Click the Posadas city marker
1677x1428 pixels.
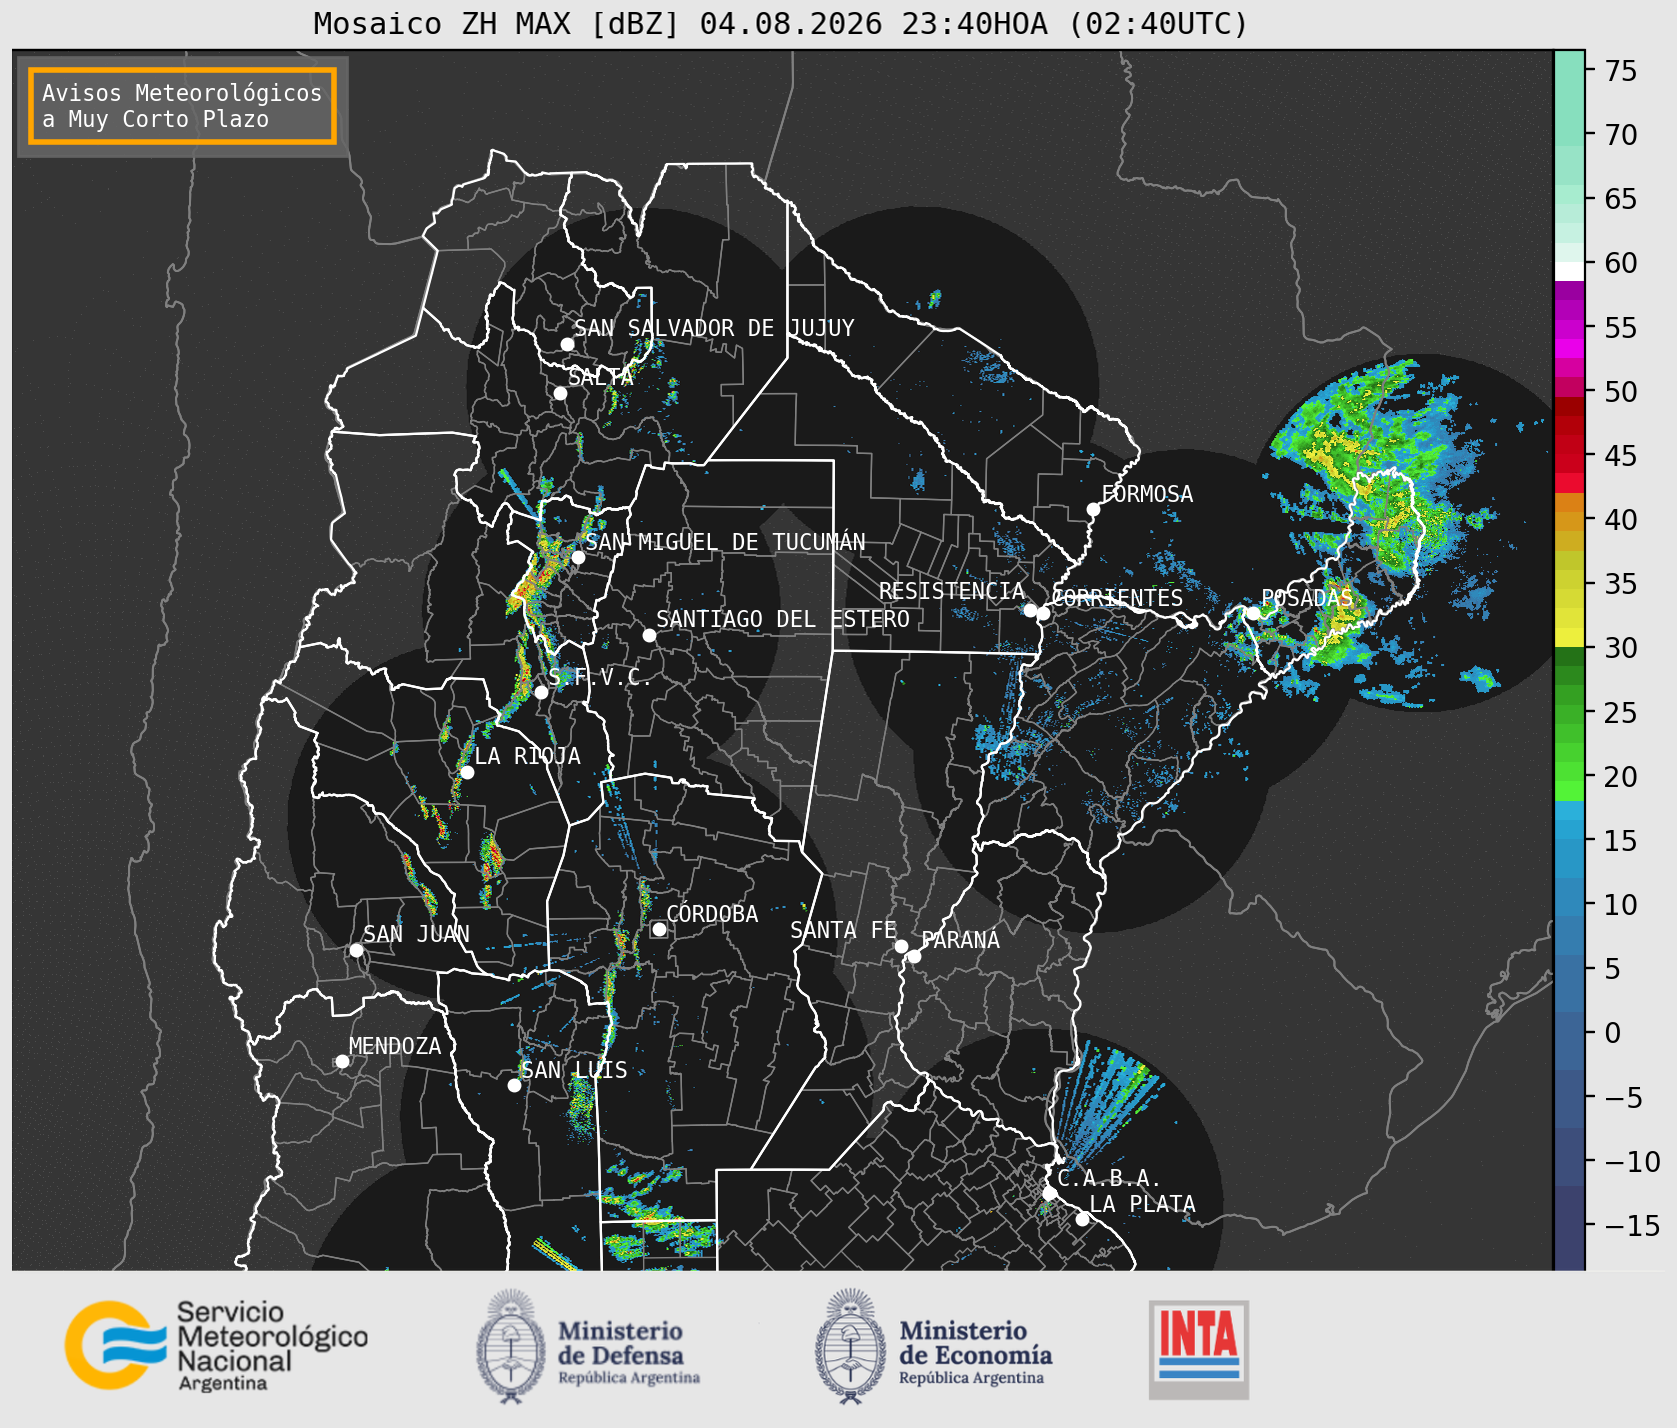(x=1252, y=613)
